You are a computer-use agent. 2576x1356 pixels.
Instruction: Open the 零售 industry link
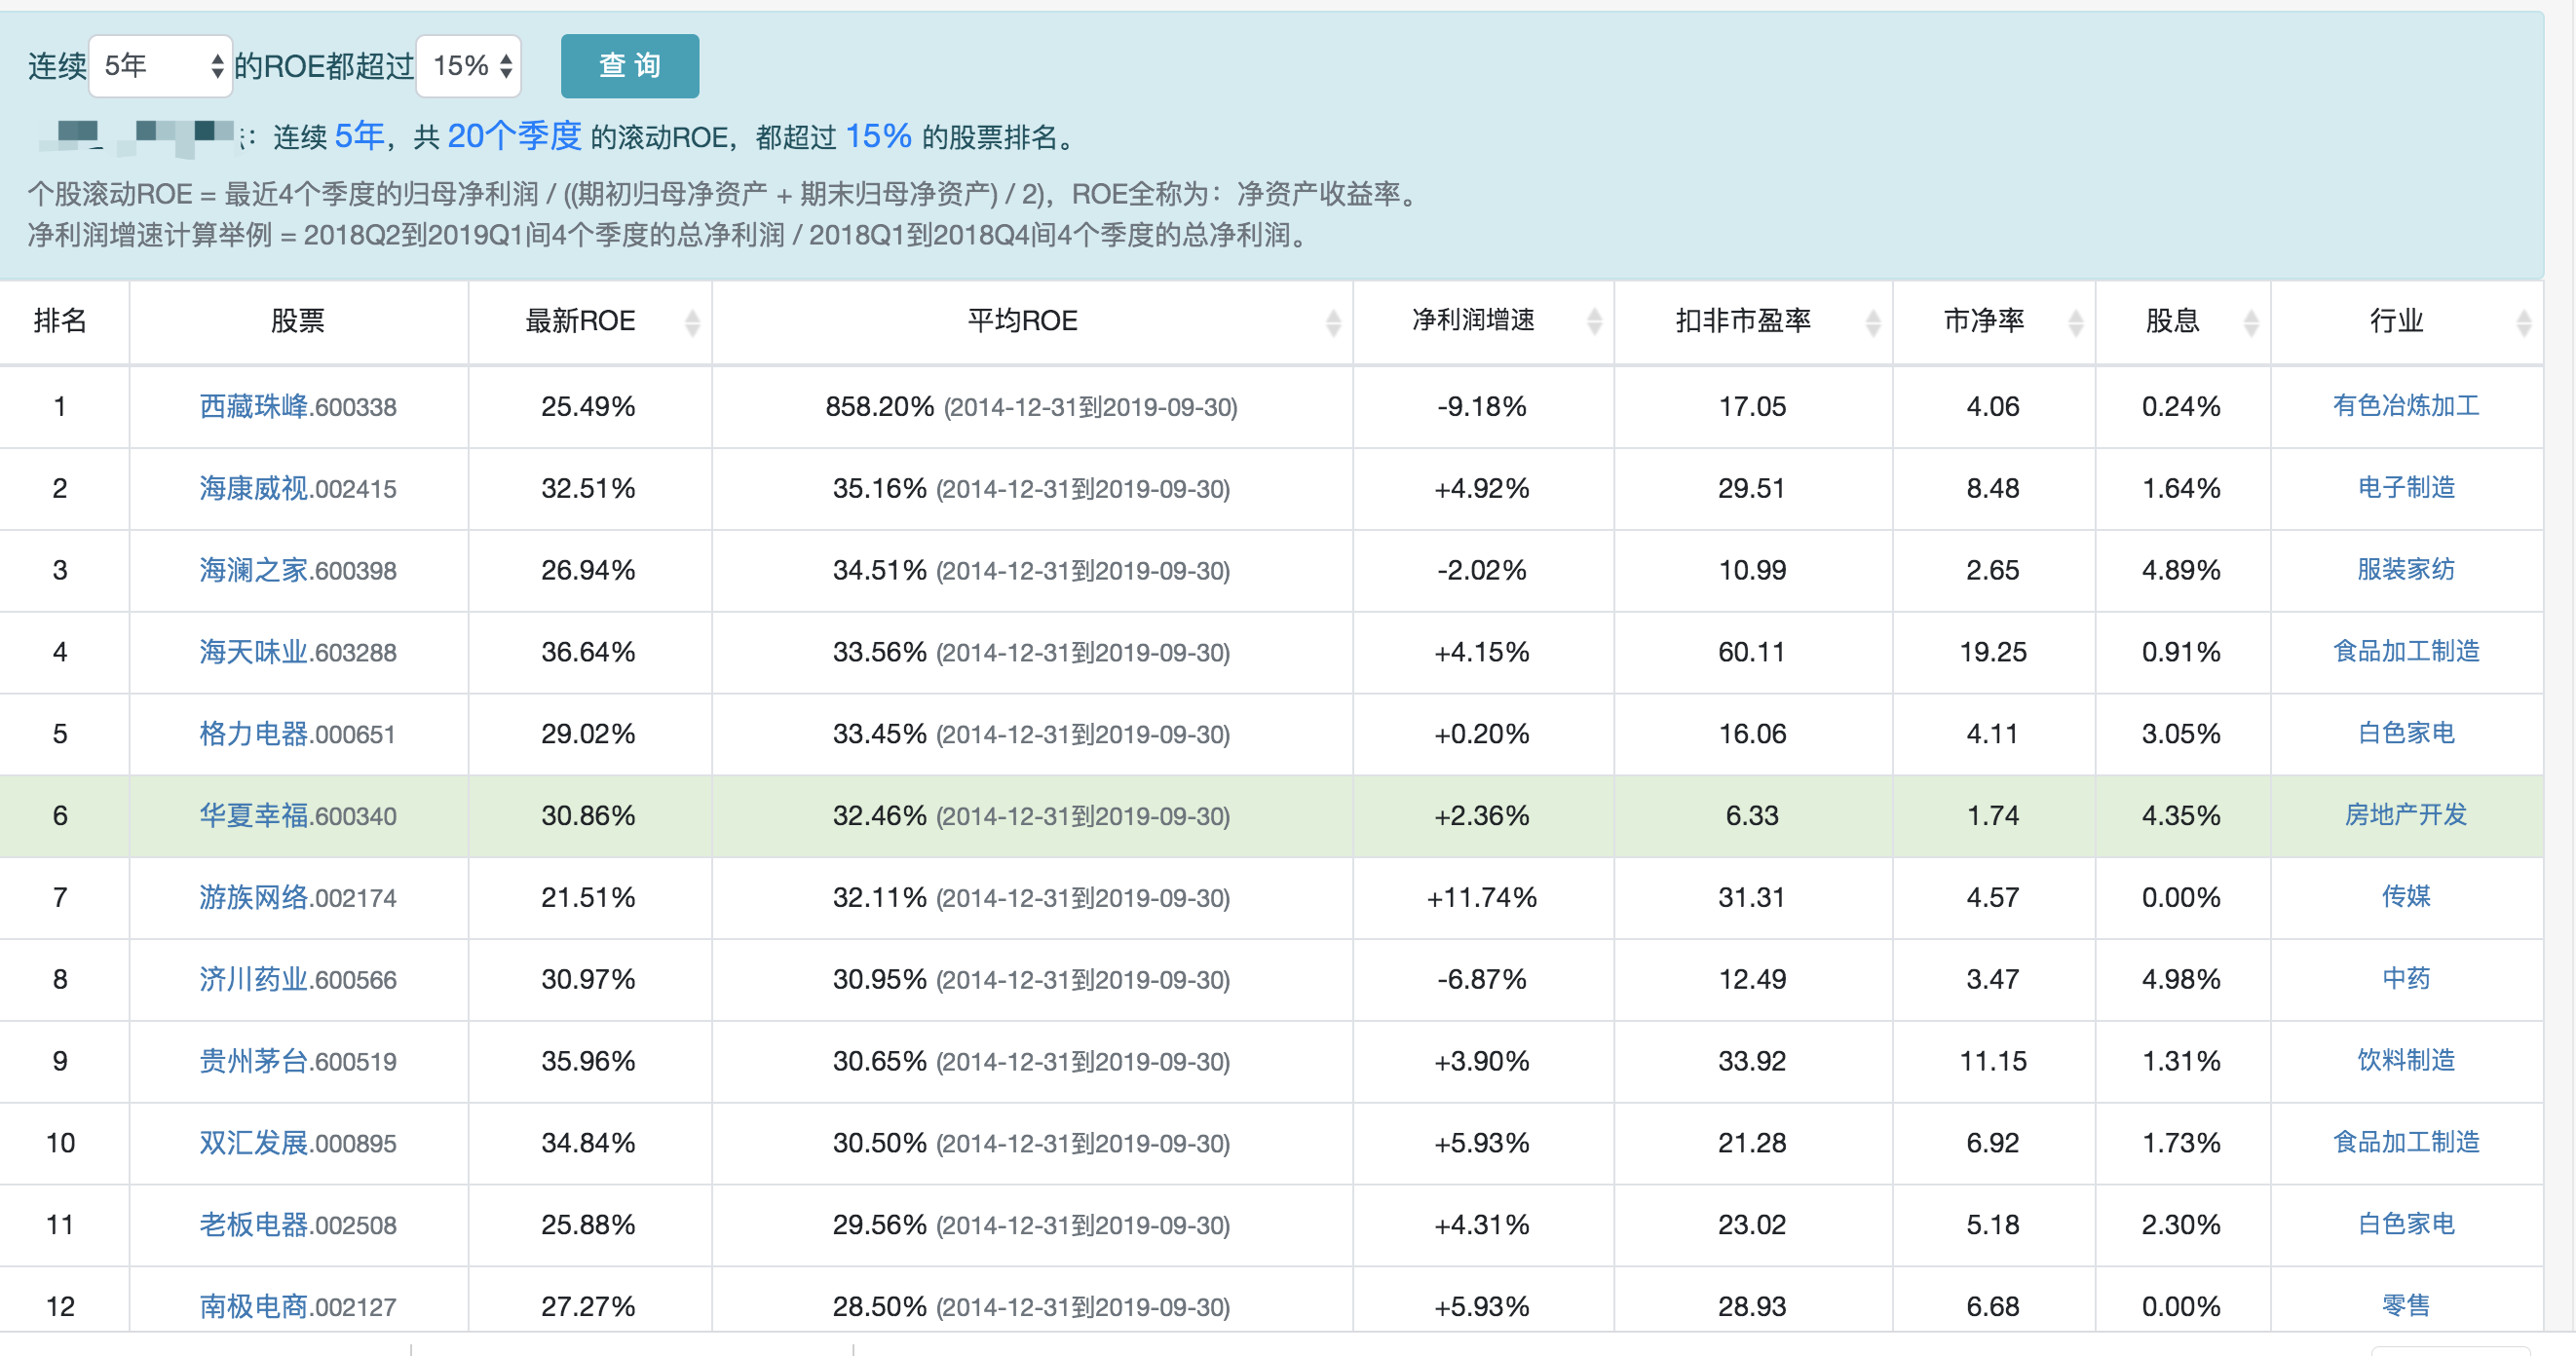click(2406, 1305)
